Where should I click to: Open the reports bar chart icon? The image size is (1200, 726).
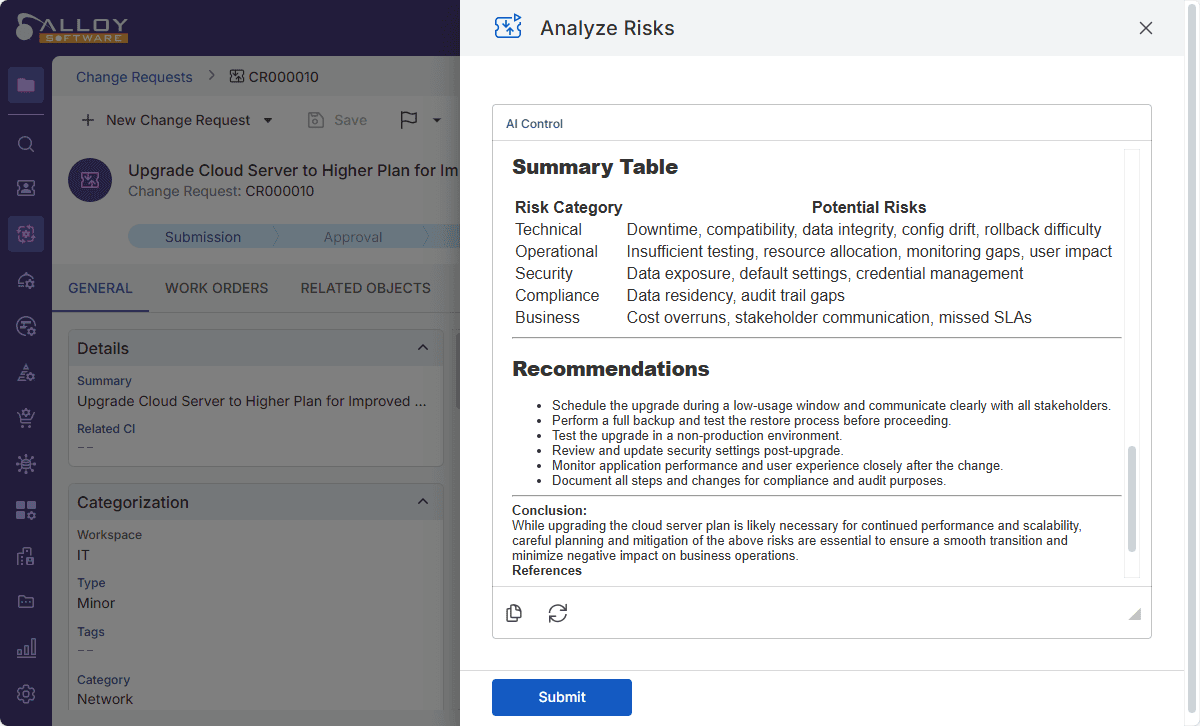click(x=26, y=648)
